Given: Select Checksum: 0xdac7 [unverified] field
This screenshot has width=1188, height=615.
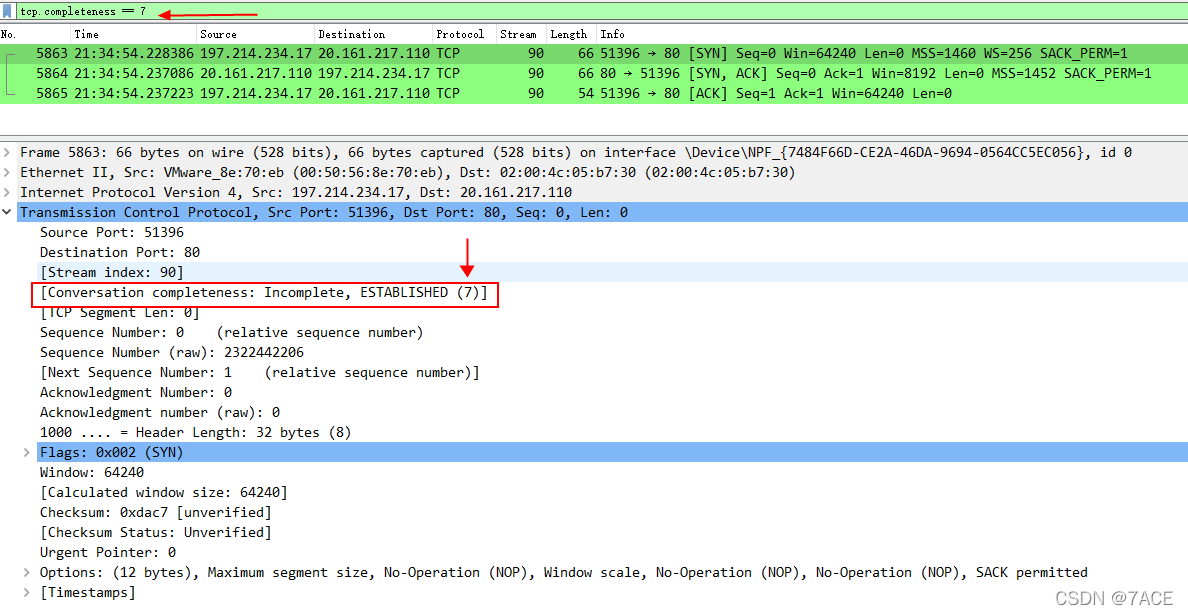Looking at the screenshot, I should click(x=155, y=513).
